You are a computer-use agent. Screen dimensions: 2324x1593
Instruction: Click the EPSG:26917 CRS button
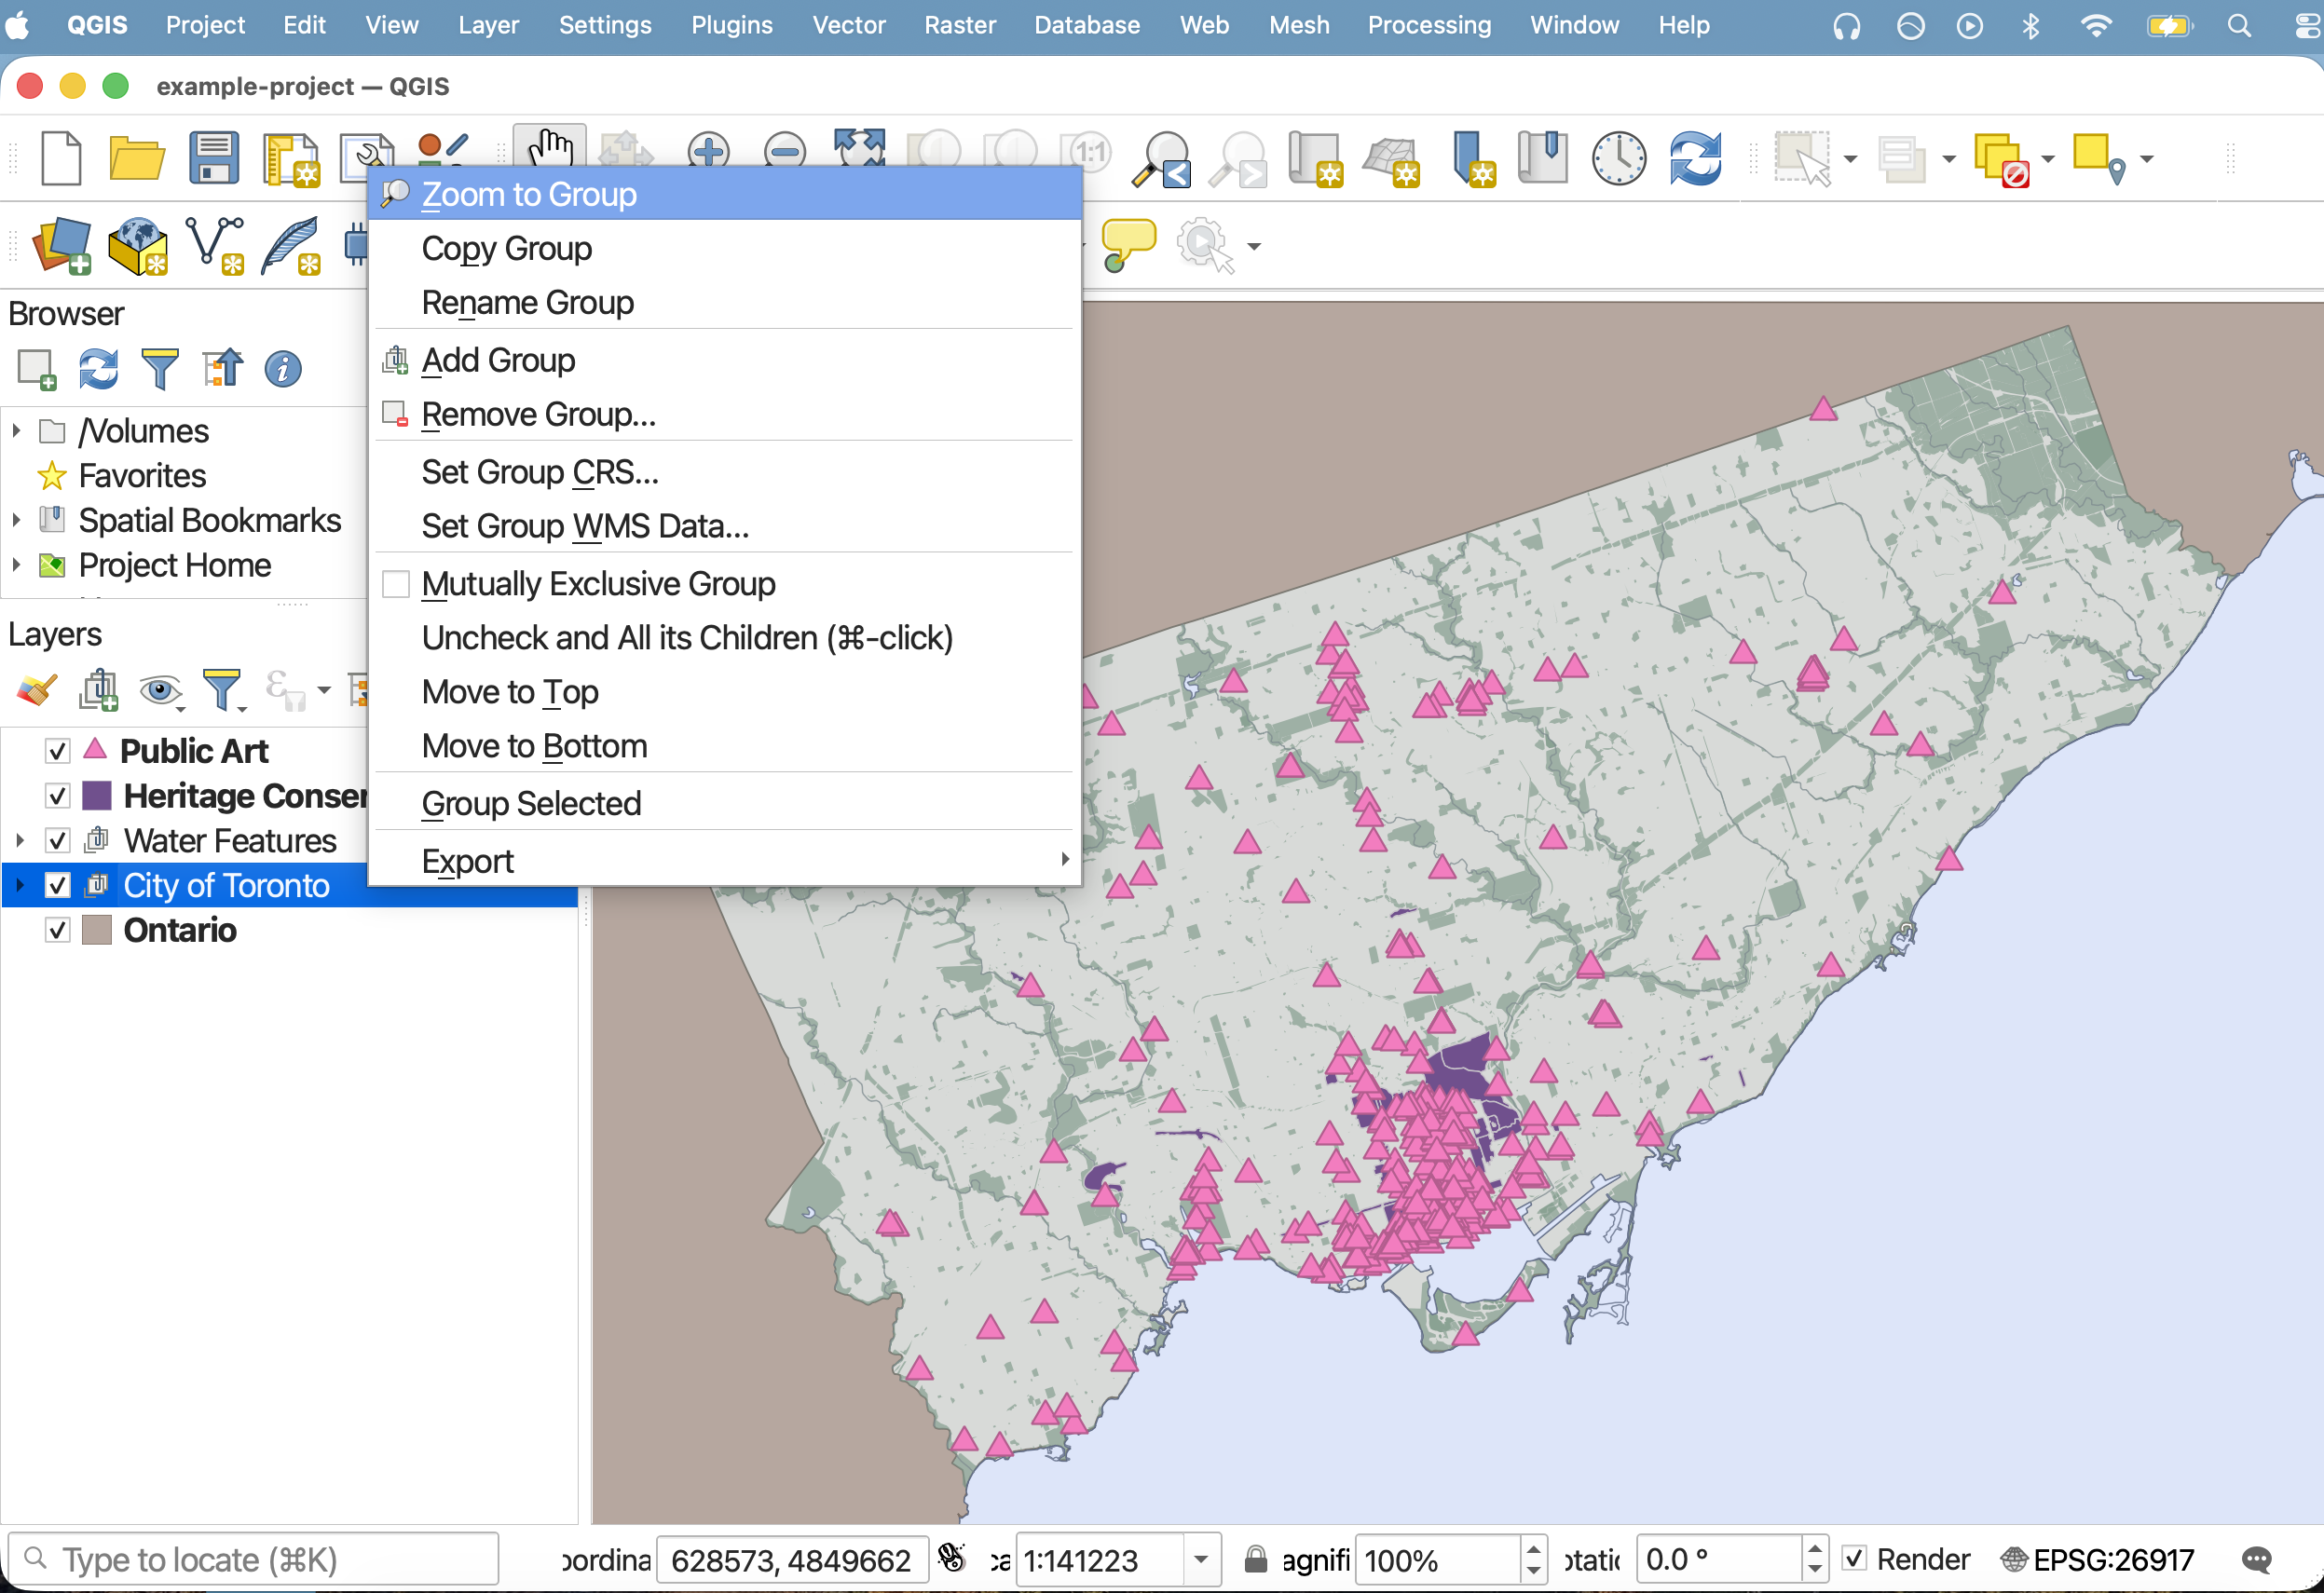point(2098,1559)
